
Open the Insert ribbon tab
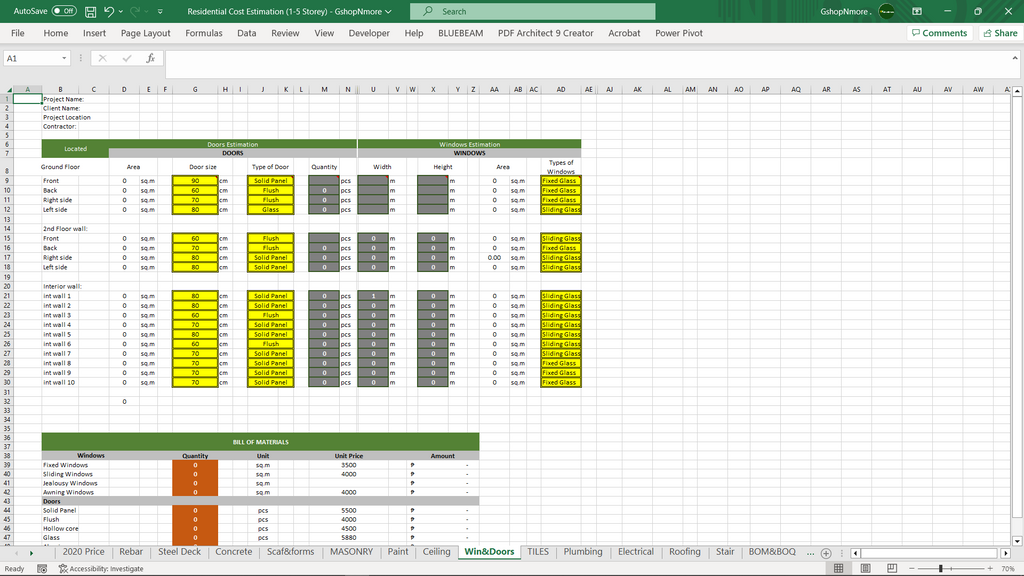(94, 33)
